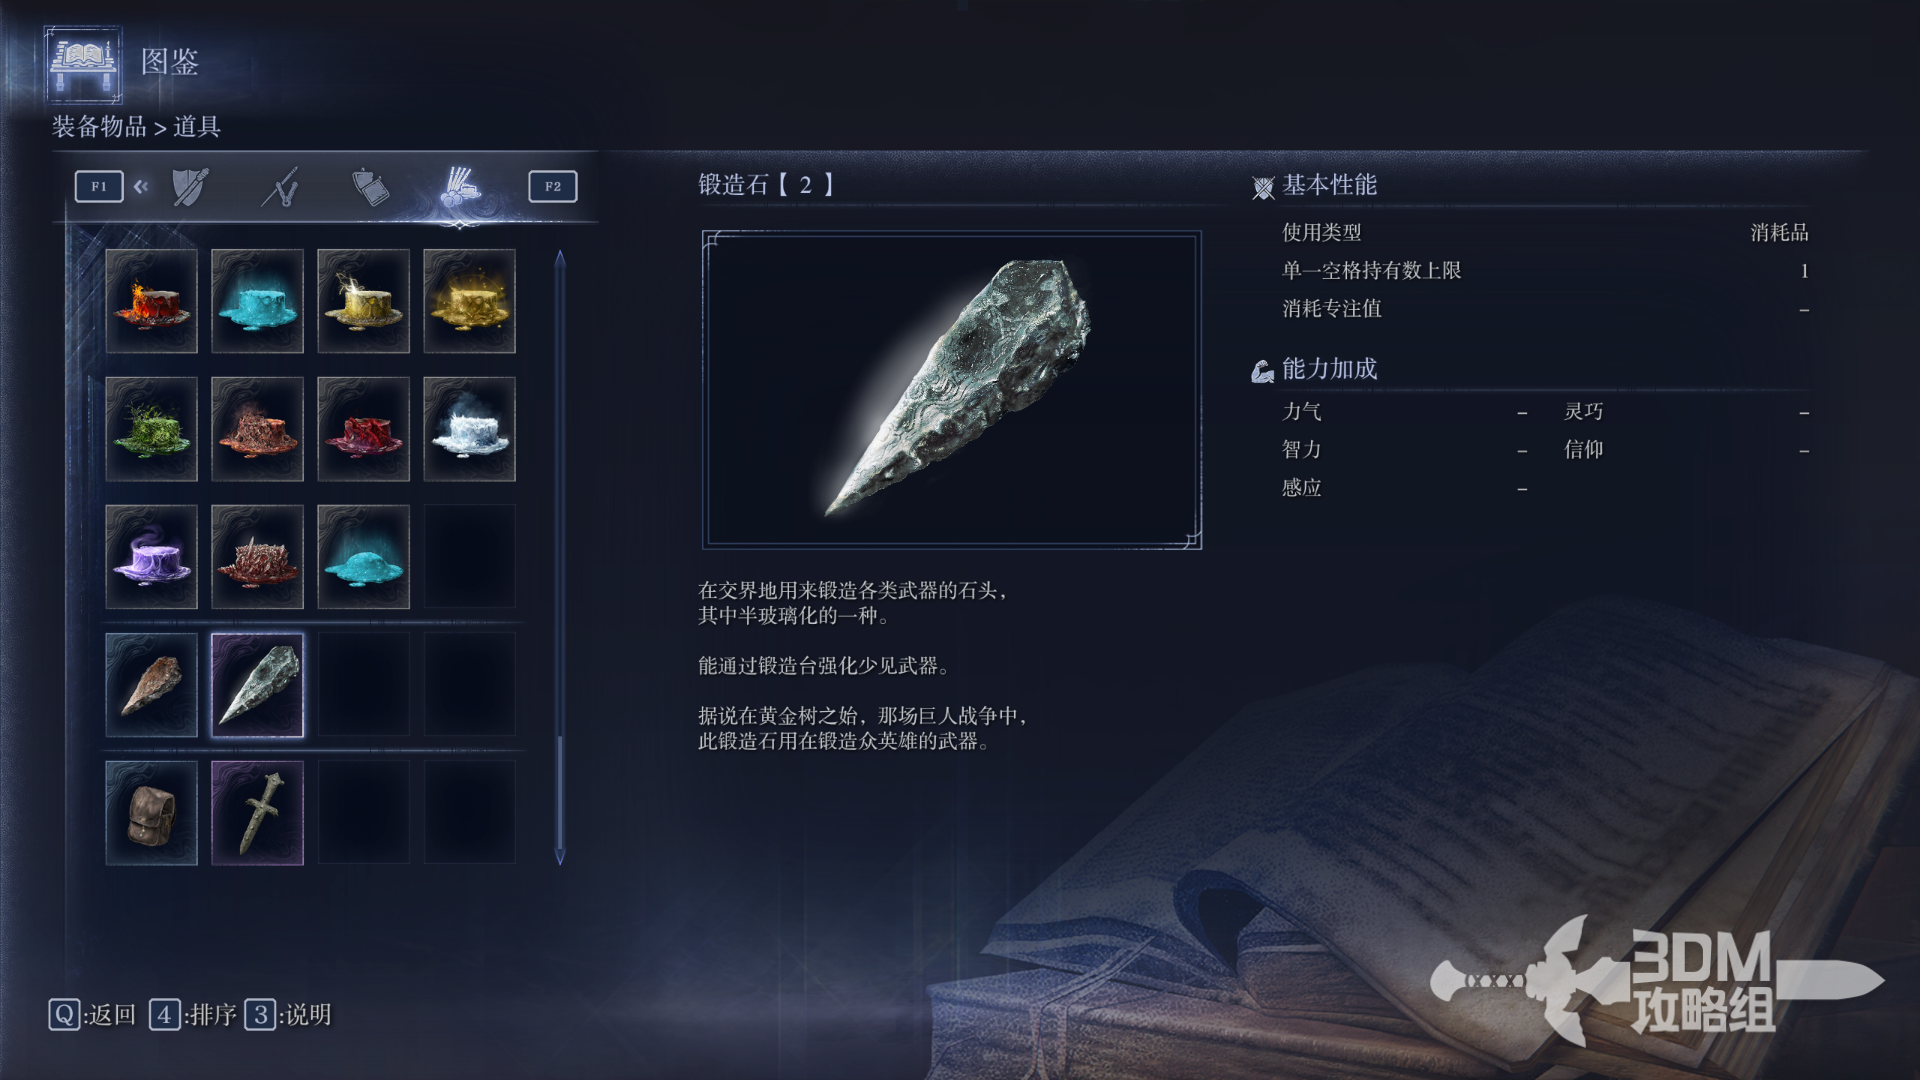Select the brown smithing stone item

(x=152, y=685)
